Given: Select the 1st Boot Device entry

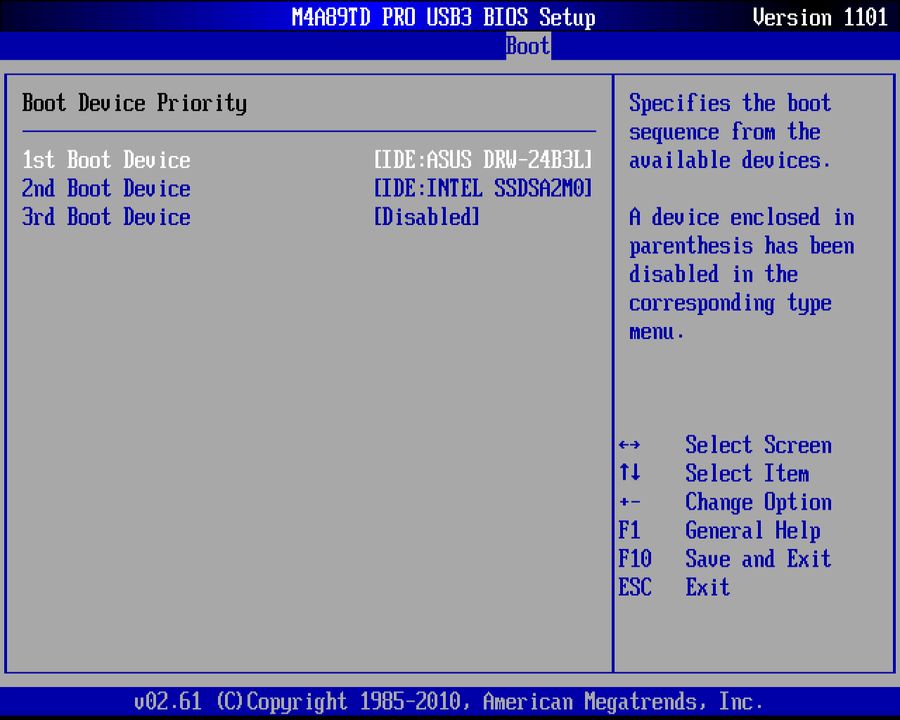Looking at the screenshot, I should [106, 160].
